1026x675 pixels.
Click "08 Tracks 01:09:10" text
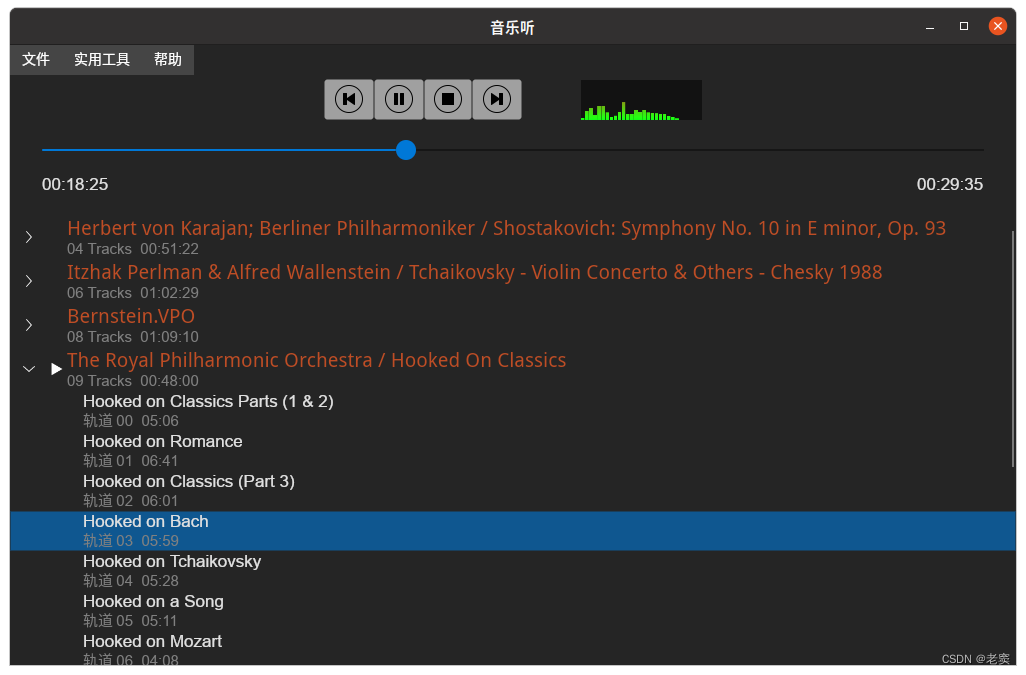pos(133,337)
